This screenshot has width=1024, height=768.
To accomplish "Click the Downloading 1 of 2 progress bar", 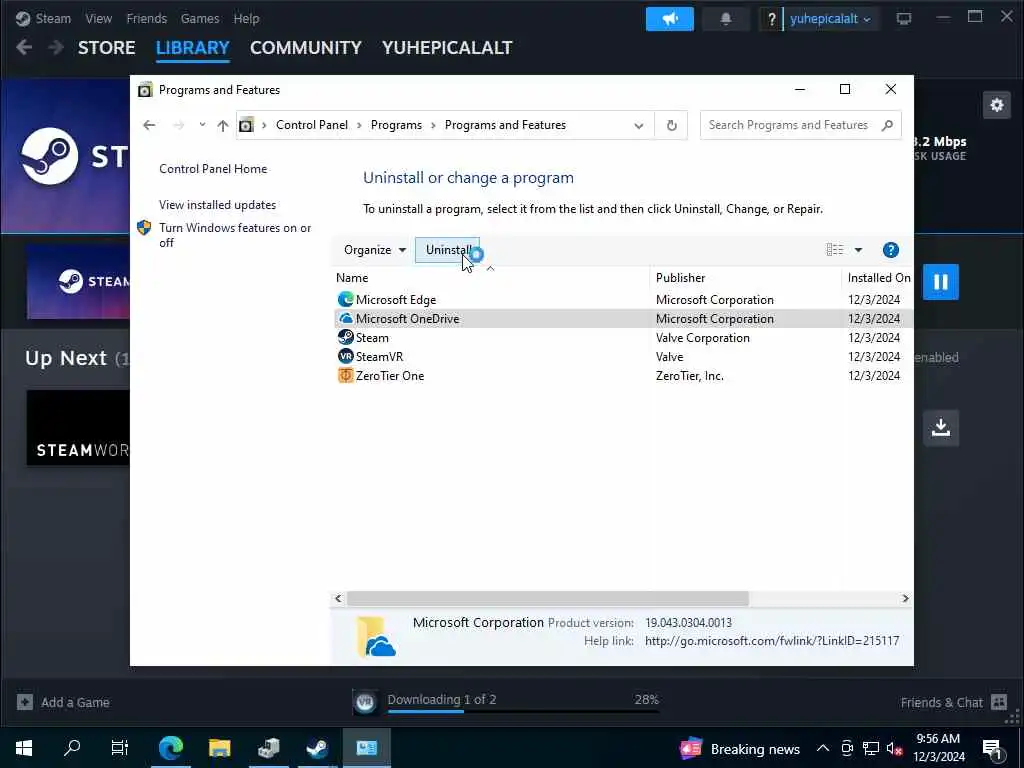I will 523,711.
